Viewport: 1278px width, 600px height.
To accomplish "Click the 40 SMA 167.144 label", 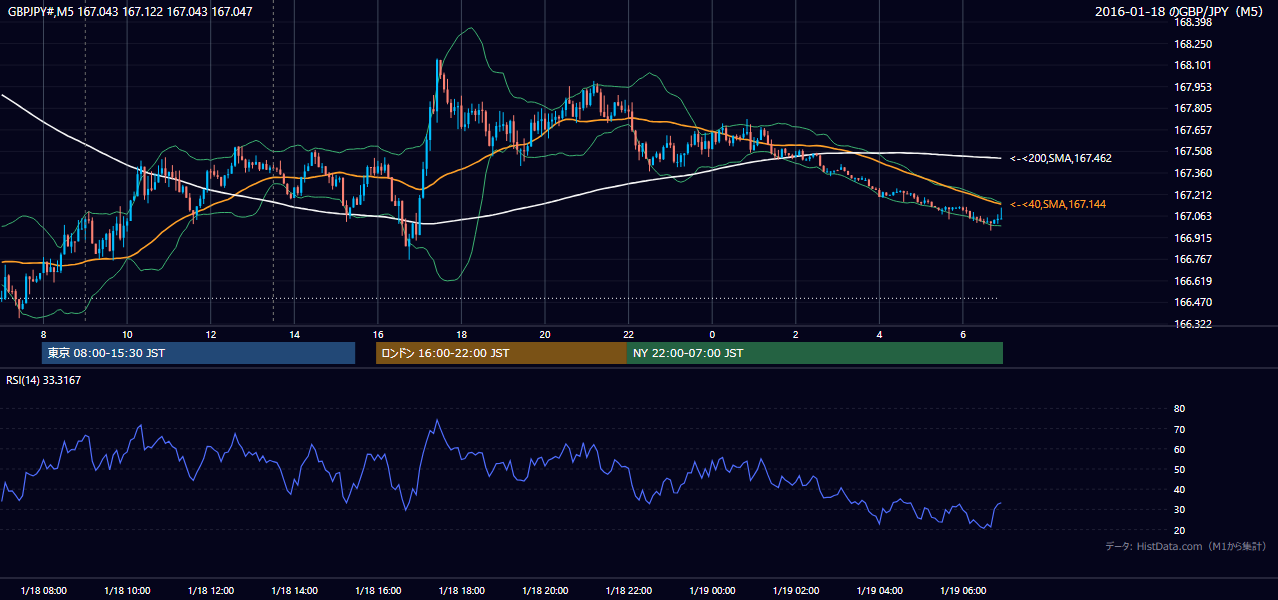I will pyautogui.click(x=1059, y=204).
